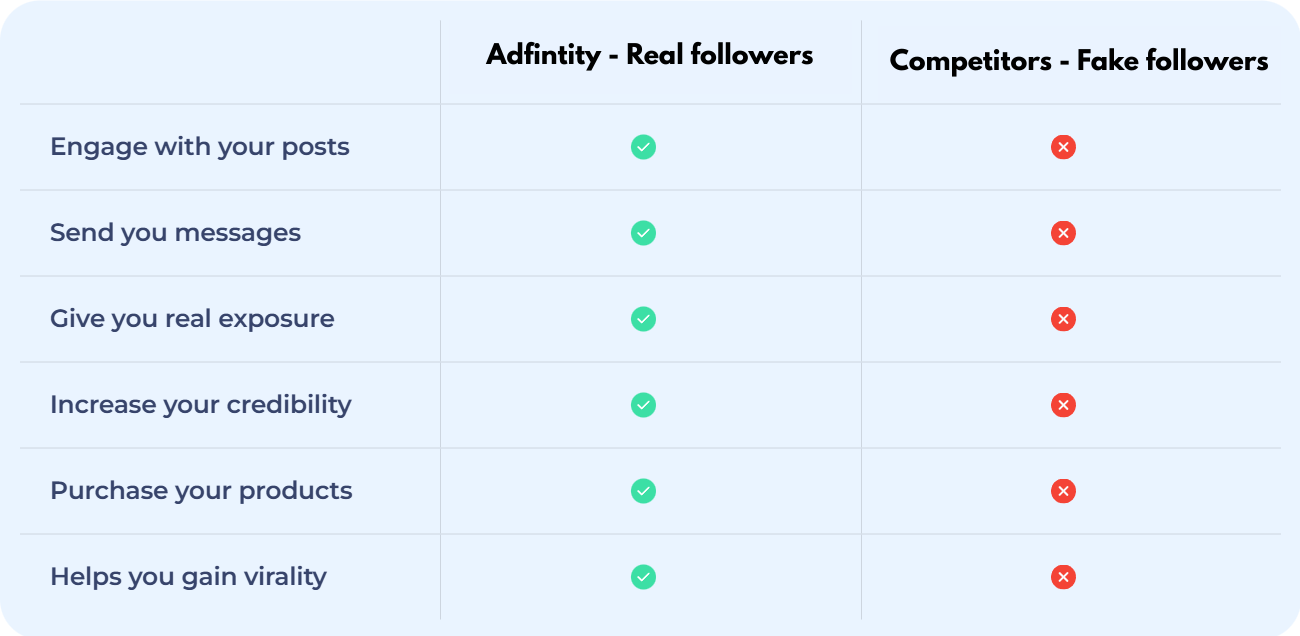This screenshot has height=636, width=1300.
Task: Select the Competitors - Fake followers column header
Action: point(1078,61)
